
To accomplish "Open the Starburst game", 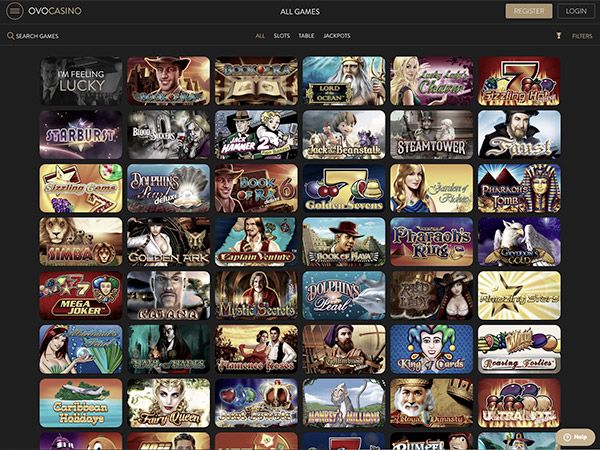I will pyautogui.click(x=81, y=135).
